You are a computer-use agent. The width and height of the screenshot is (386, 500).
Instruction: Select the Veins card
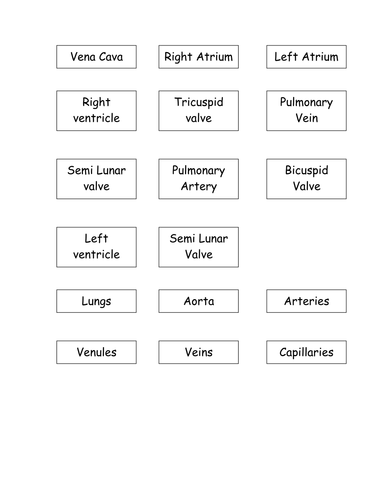(199, 352)
